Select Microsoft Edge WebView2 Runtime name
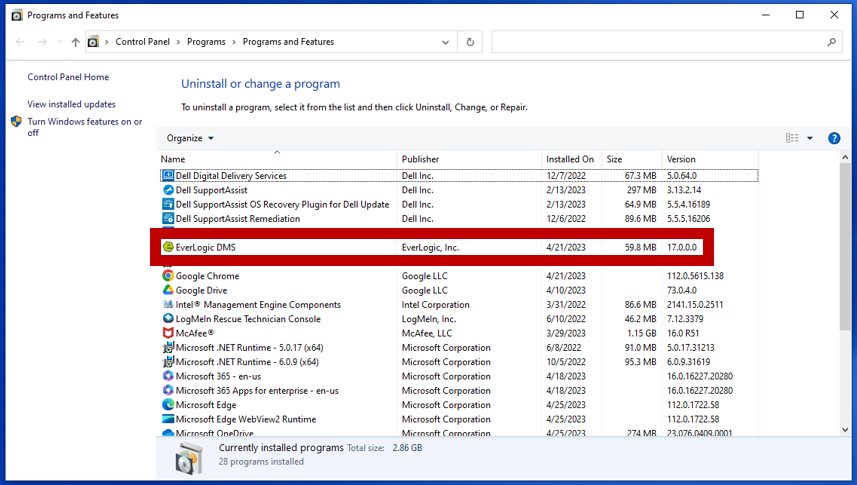Image resolution: width=857 pixels, height=485 pixels. click(246, 419)
